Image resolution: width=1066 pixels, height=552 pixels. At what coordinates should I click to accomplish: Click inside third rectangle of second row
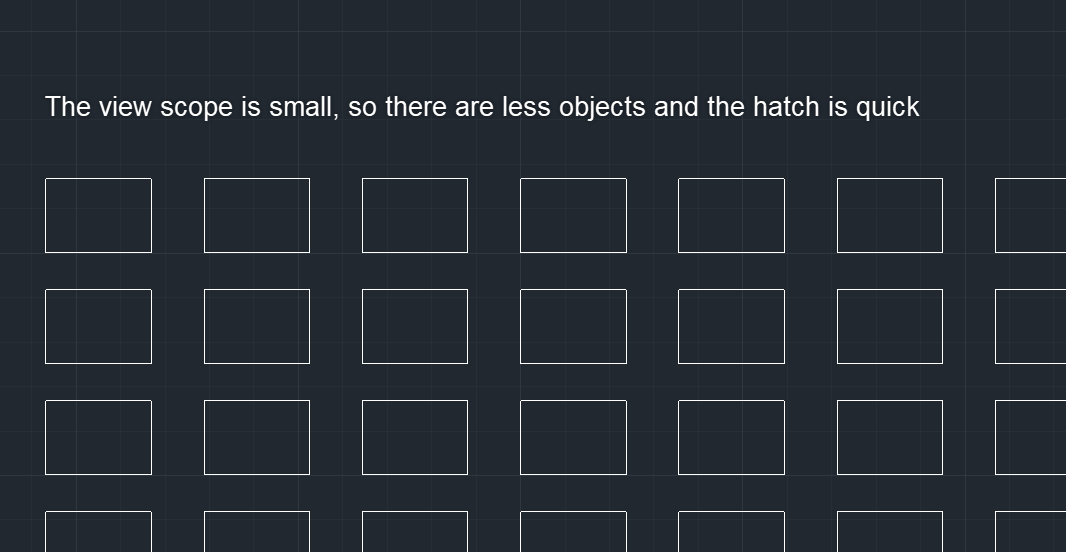(x=415, y=326)
